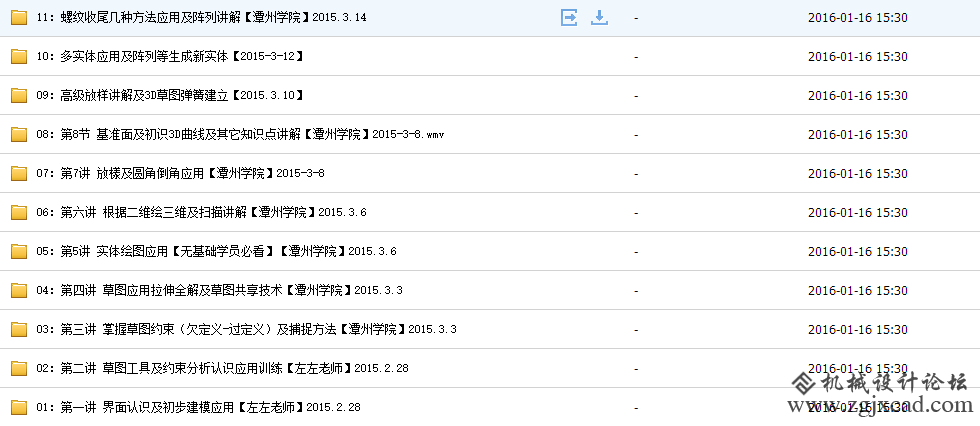Click folder icon for 01: 第一讲 界面认识

pos(19,407)
